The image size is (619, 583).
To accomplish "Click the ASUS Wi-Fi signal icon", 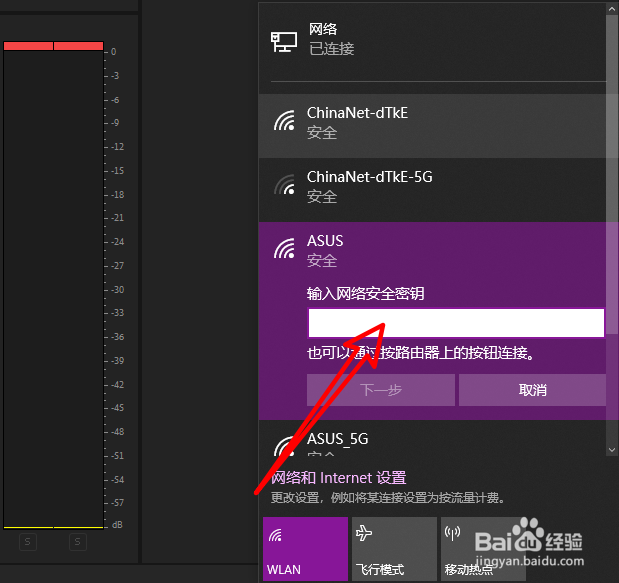I will 285,248.
